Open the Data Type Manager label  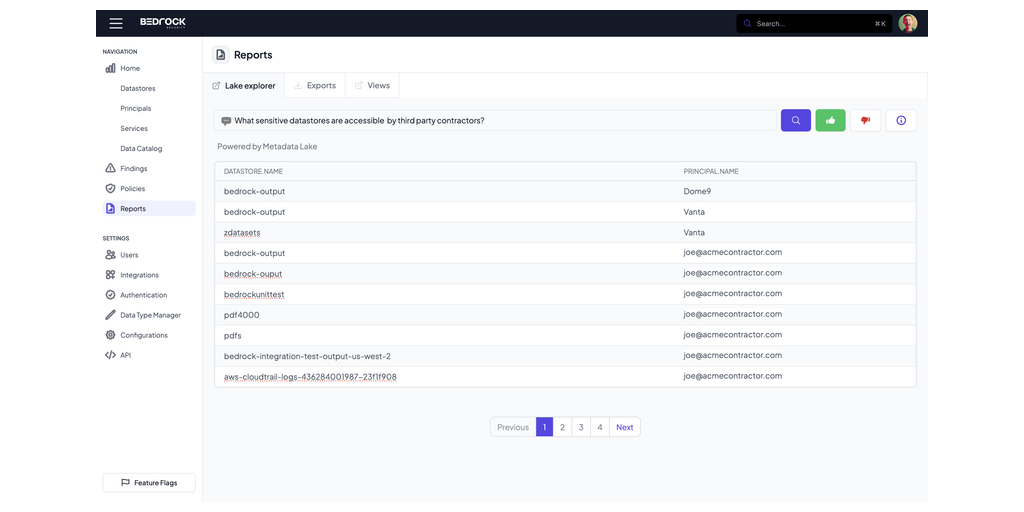[x=151, y=315]
